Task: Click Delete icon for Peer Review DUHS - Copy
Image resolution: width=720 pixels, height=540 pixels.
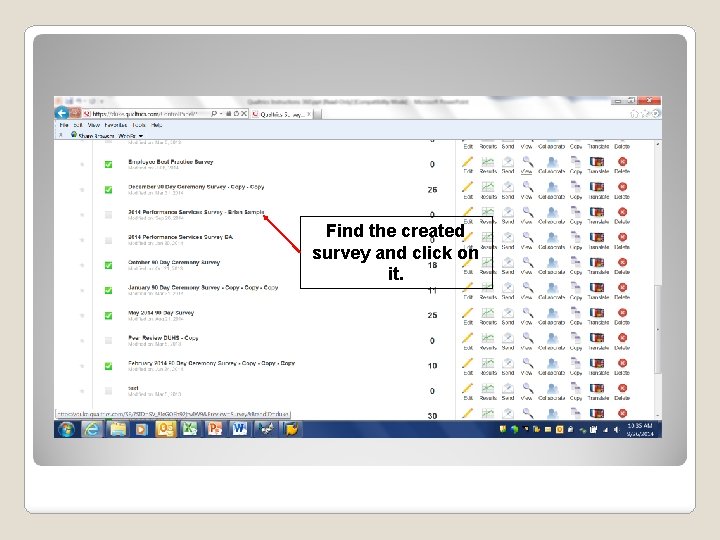Action: coord(622,338)
